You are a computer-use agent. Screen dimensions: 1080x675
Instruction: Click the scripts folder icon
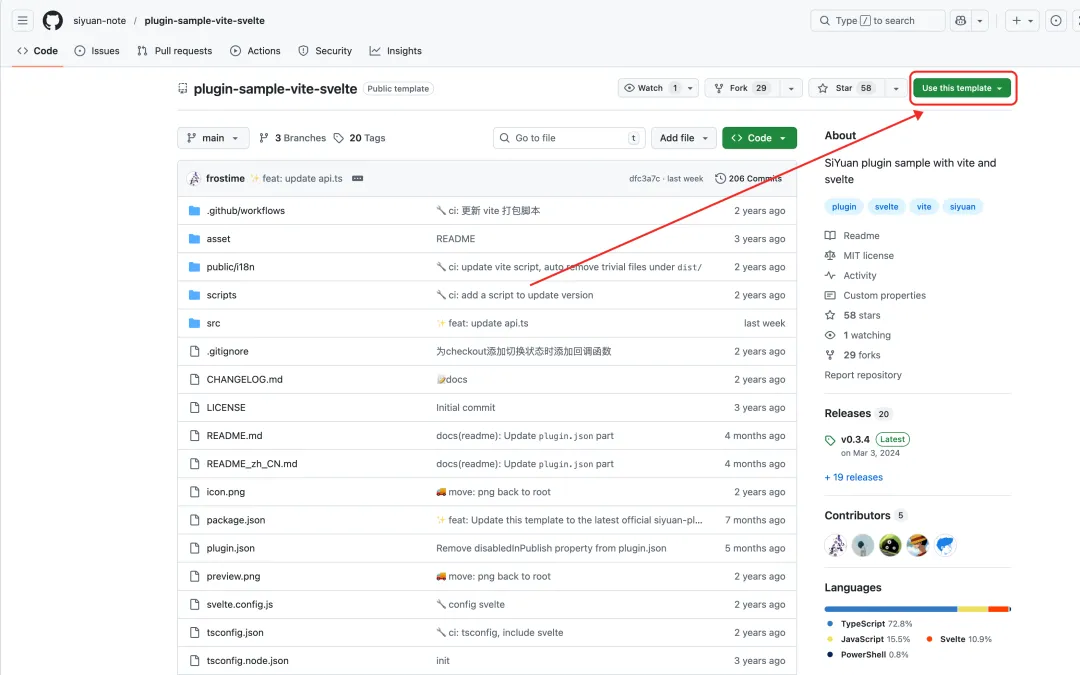click(194, 295)
